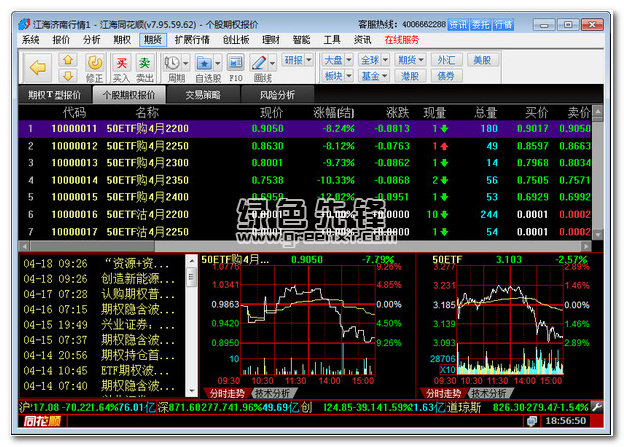The height and width of the screenshot is (447, 624).
Task: Click the 涨幅(结) column header
Action: [333, 113]
